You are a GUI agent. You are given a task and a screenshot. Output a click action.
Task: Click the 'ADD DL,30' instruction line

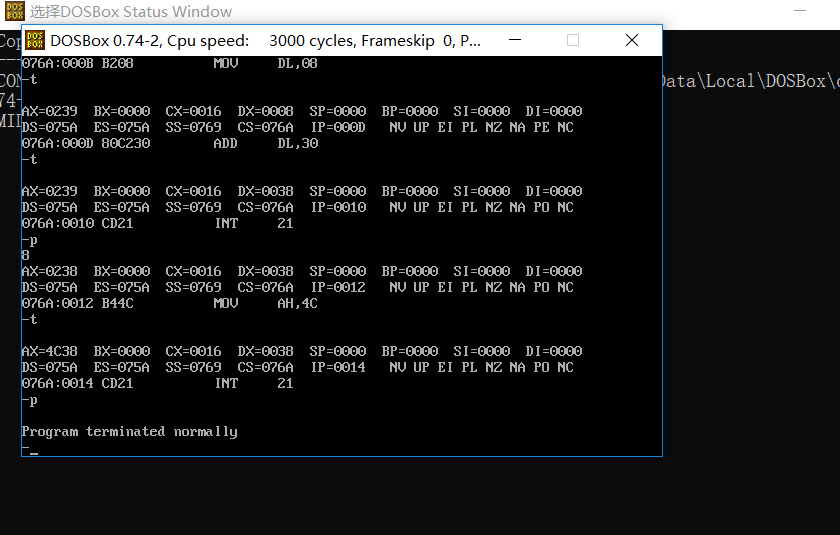click(x=170, y=144)
